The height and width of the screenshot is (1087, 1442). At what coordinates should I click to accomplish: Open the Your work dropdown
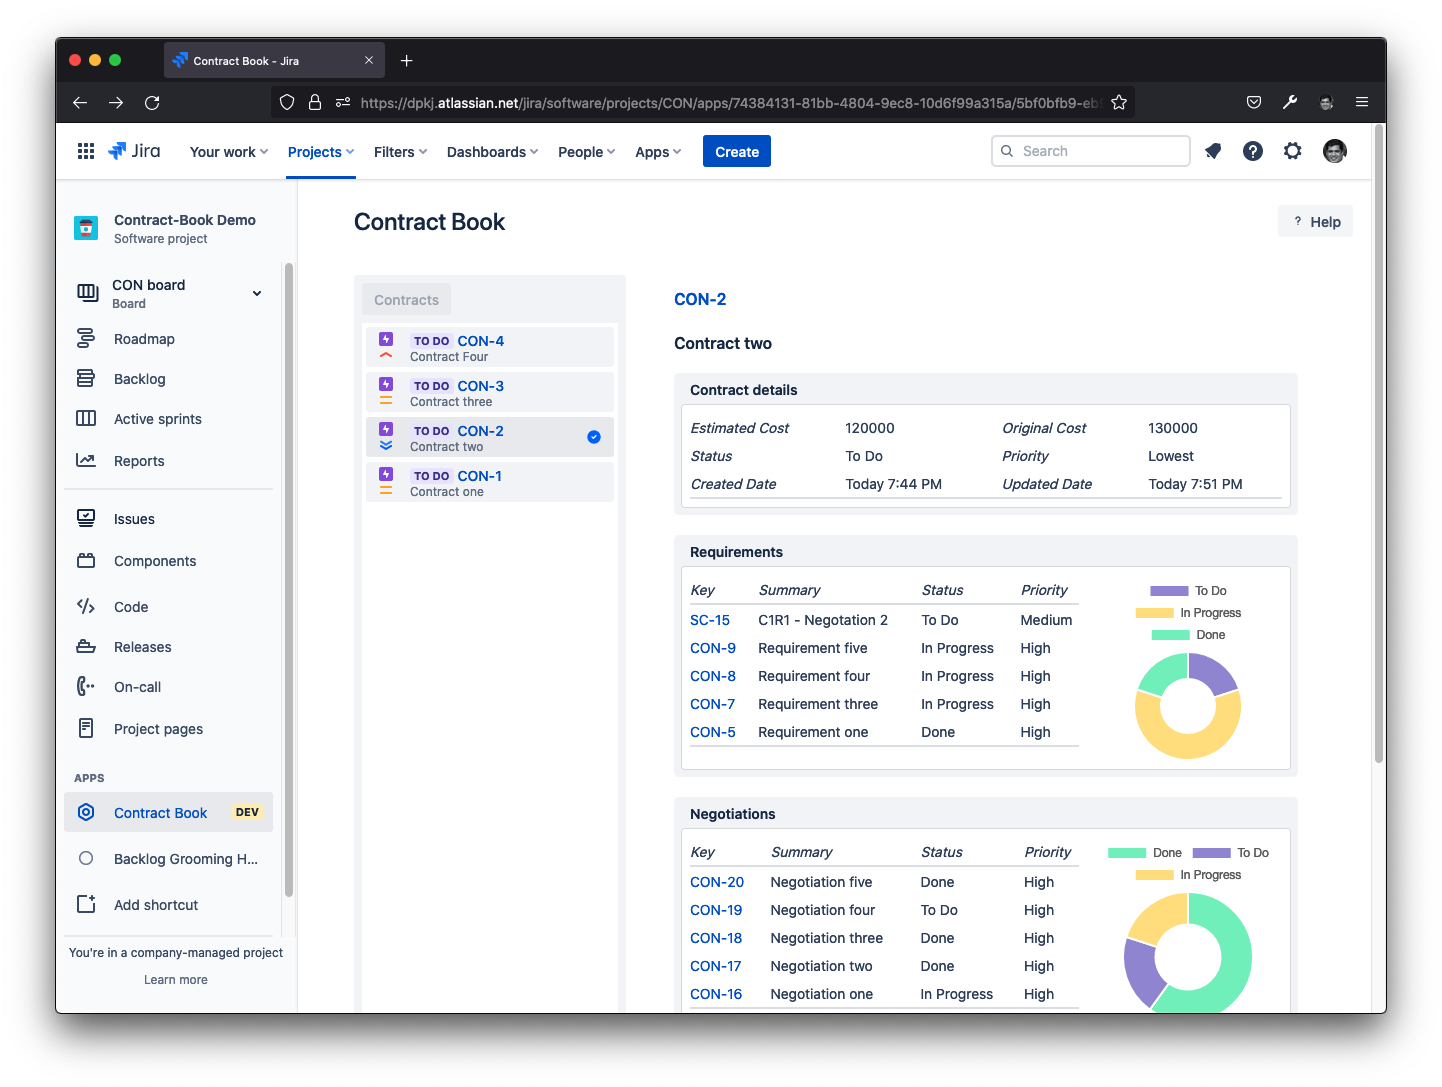(x=229, y=152)
